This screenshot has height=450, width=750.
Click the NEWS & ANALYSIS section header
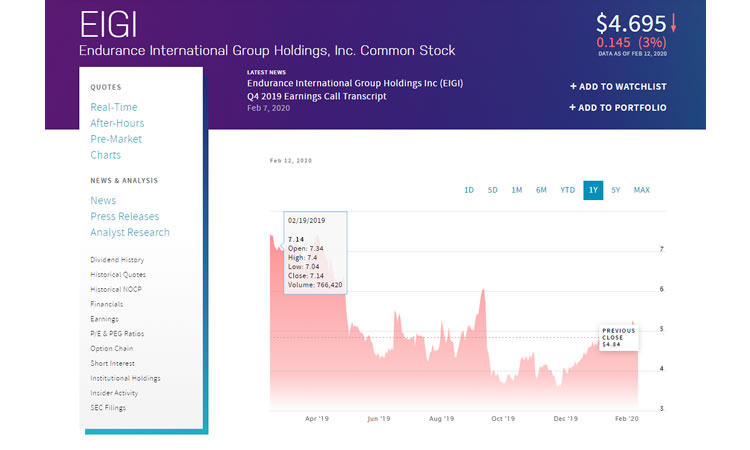point(124,180)
